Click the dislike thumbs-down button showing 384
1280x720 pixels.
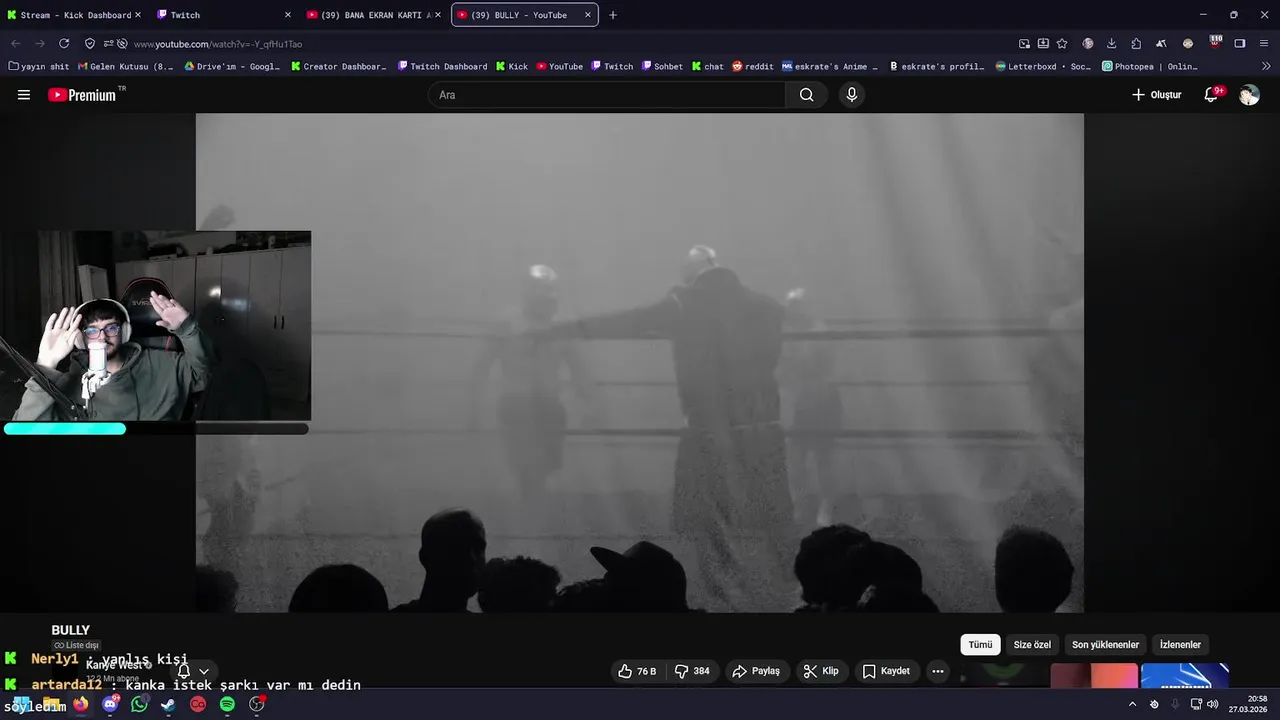pos(693,671)
